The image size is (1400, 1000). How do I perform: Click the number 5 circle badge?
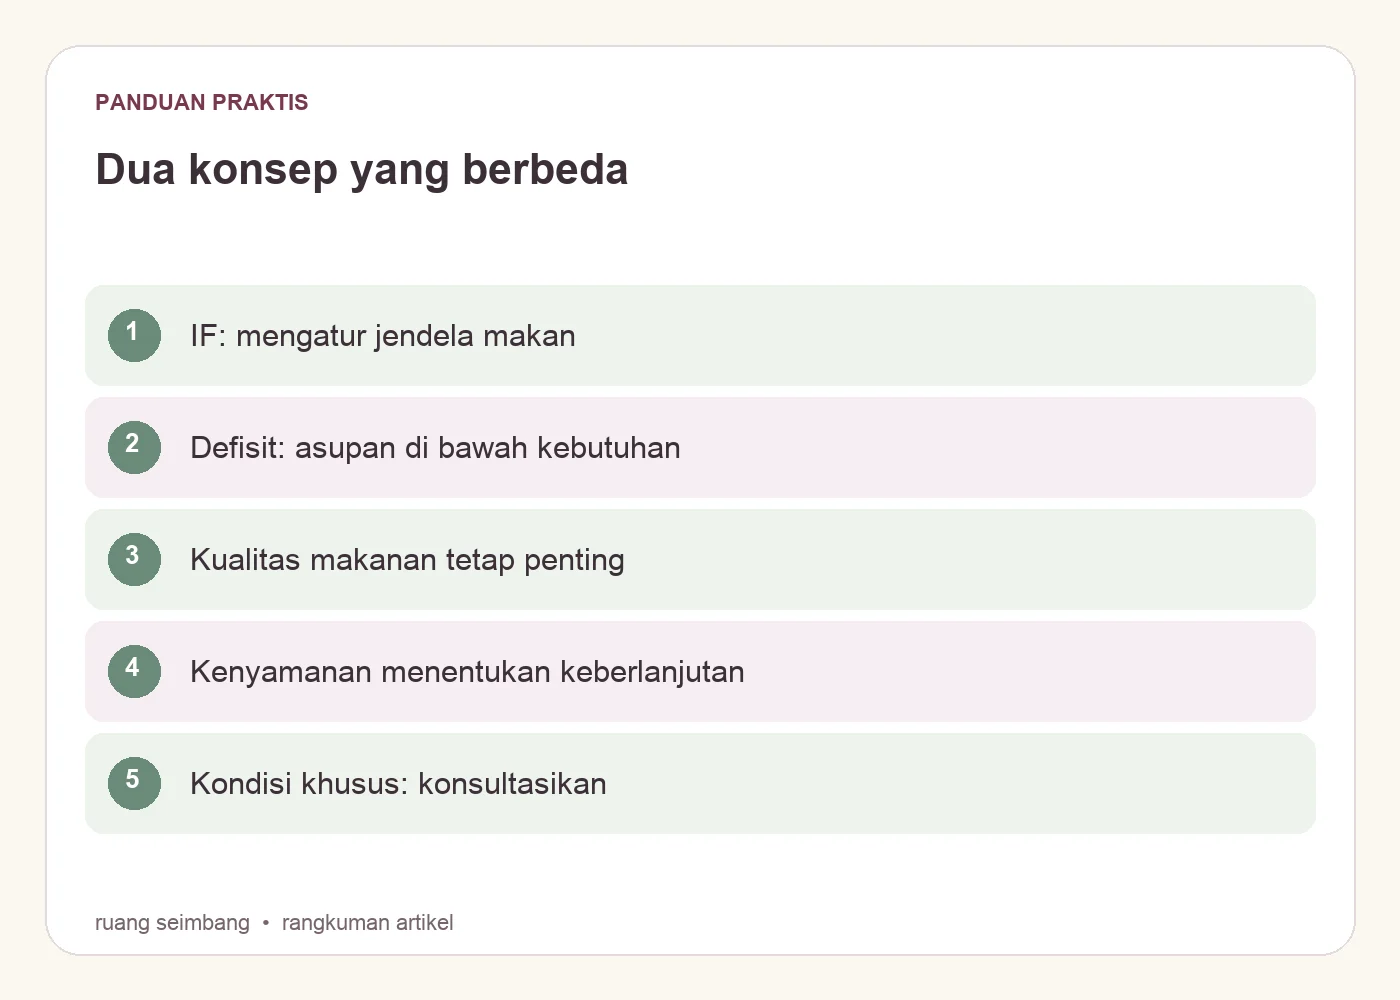(134, 783)
